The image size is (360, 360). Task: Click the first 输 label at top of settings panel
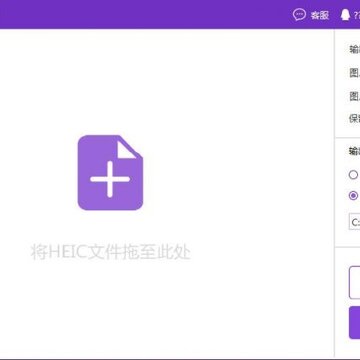click(354, 49)
